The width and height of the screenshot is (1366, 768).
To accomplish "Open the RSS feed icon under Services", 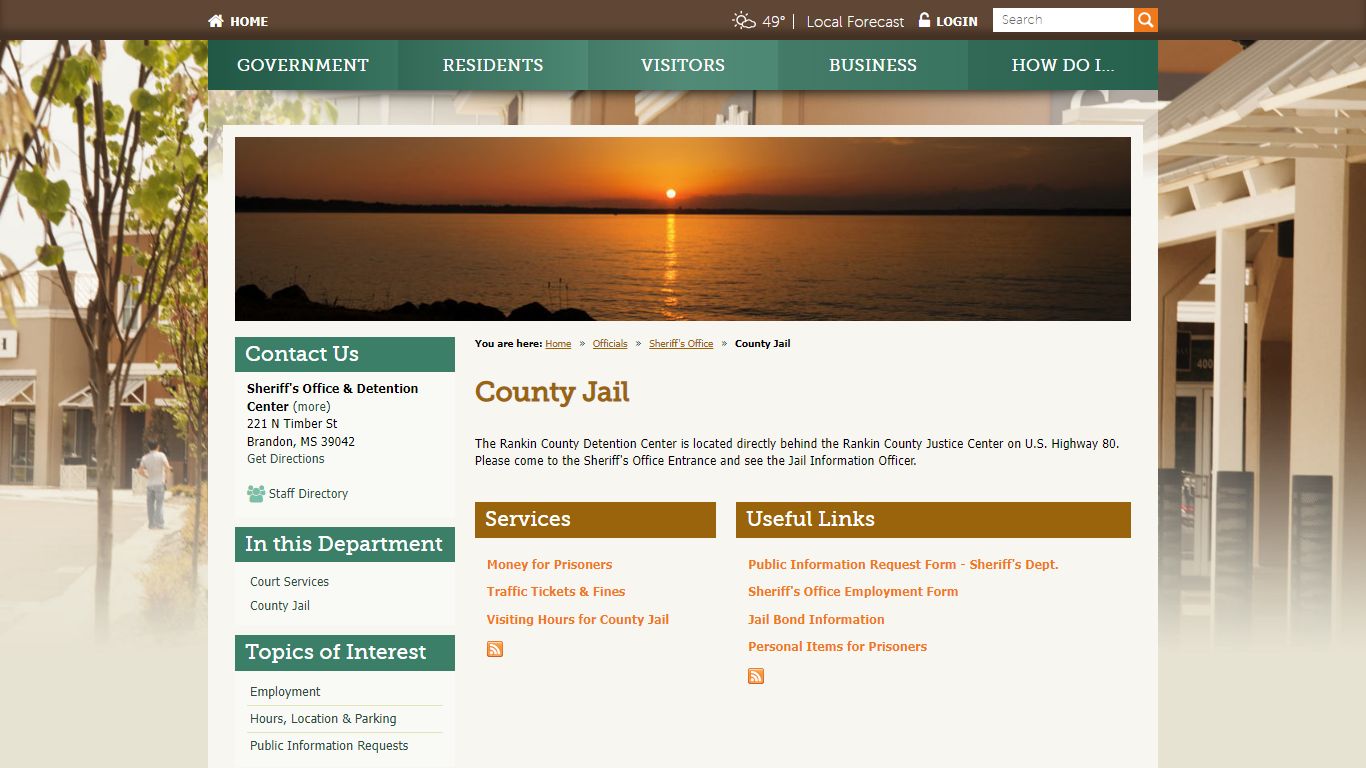I will coord(495,649).
